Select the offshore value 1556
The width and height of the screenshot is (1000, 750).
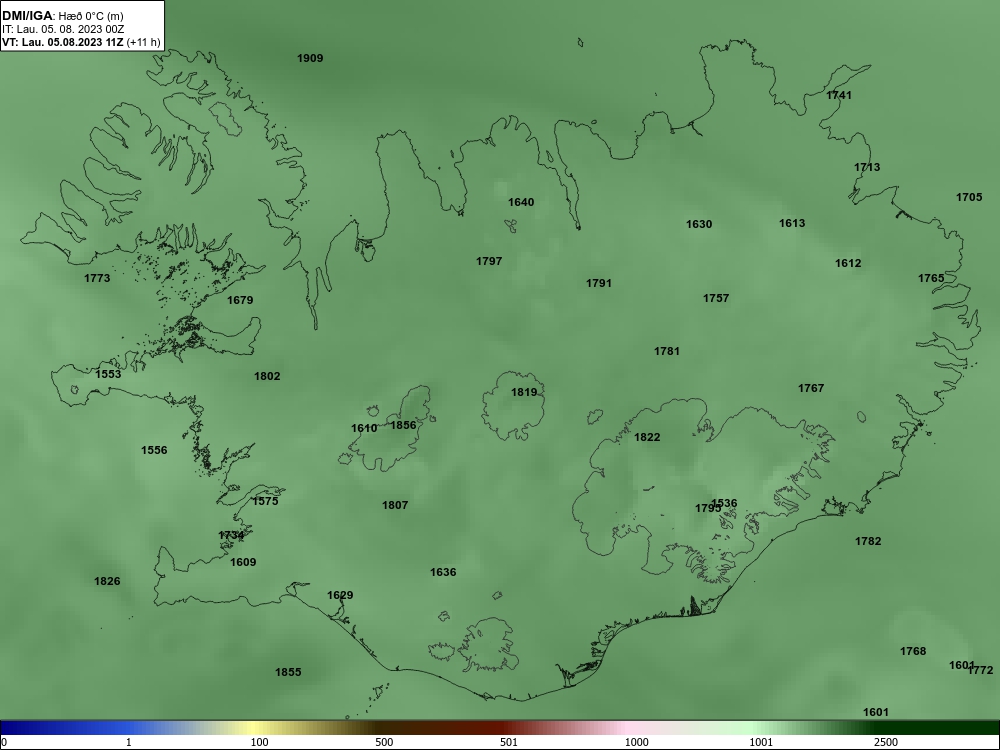point(154,450)
